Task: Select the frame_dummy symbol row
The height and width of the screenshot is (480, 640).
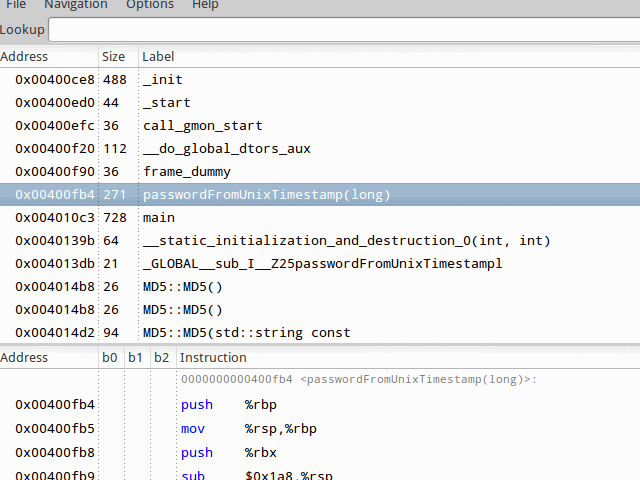Action: pyautogui.click(x=320, y=171)
